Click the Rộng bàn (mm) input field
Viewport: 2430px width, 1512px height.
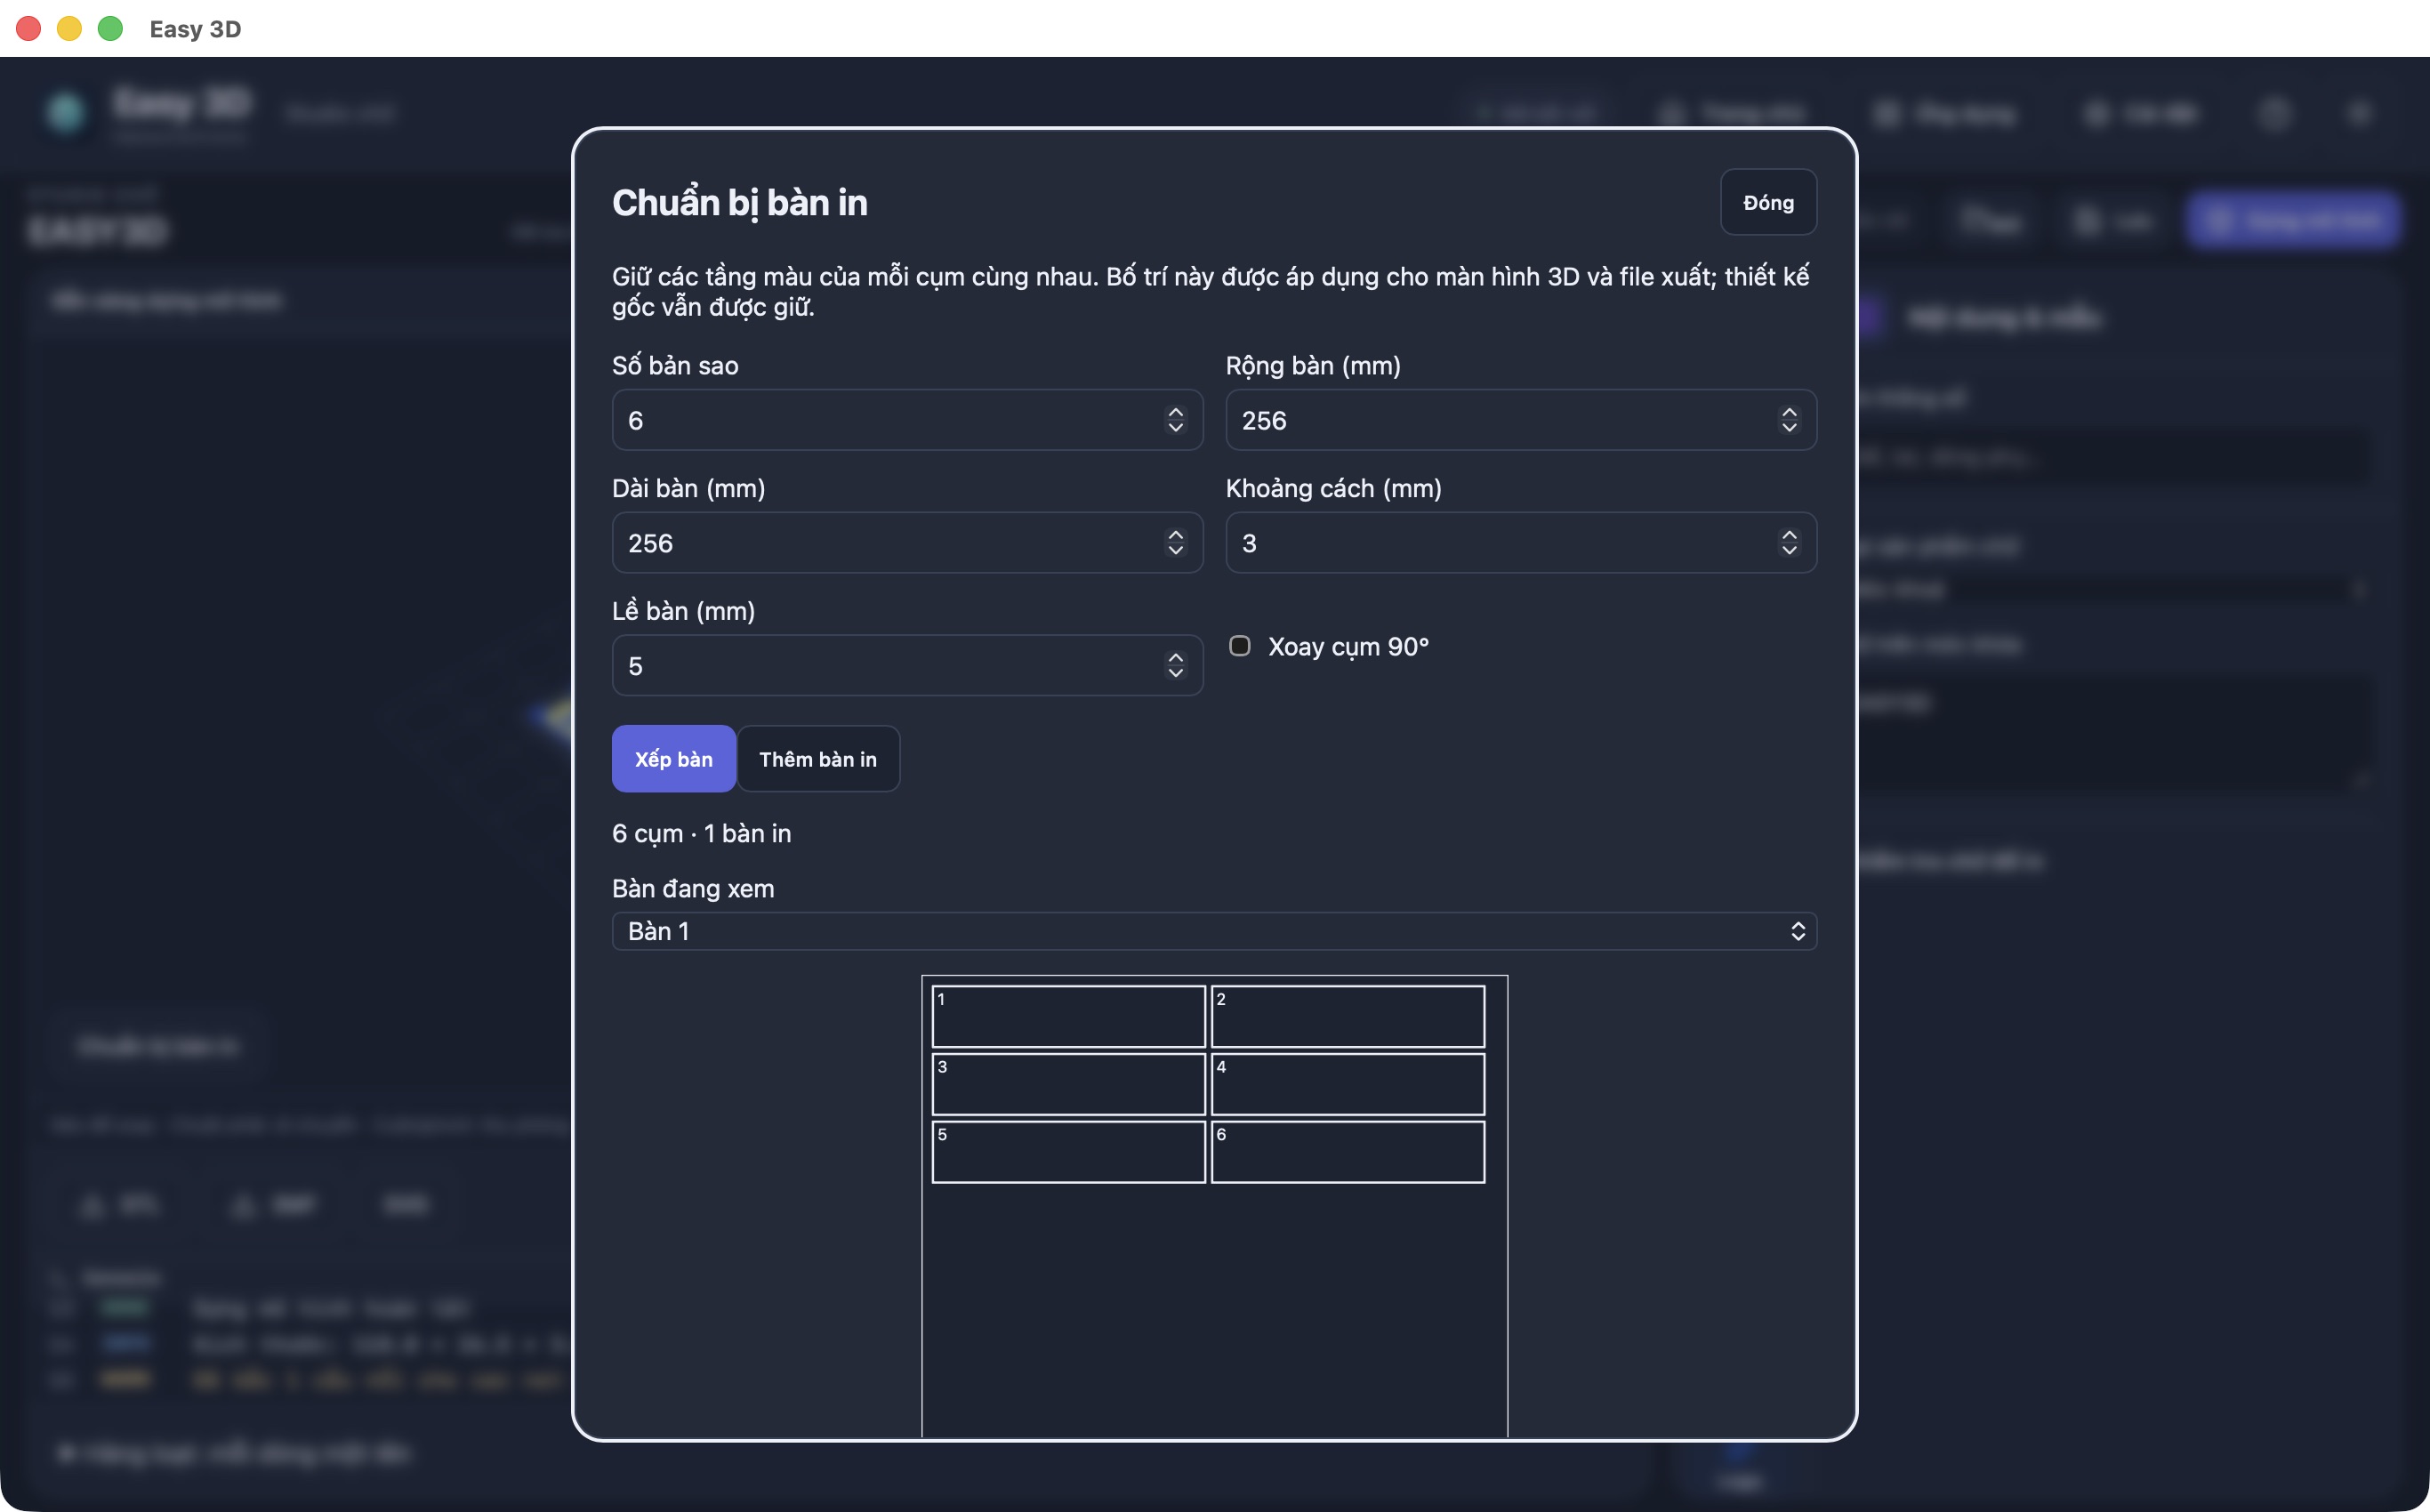(x=1520, y=420)
